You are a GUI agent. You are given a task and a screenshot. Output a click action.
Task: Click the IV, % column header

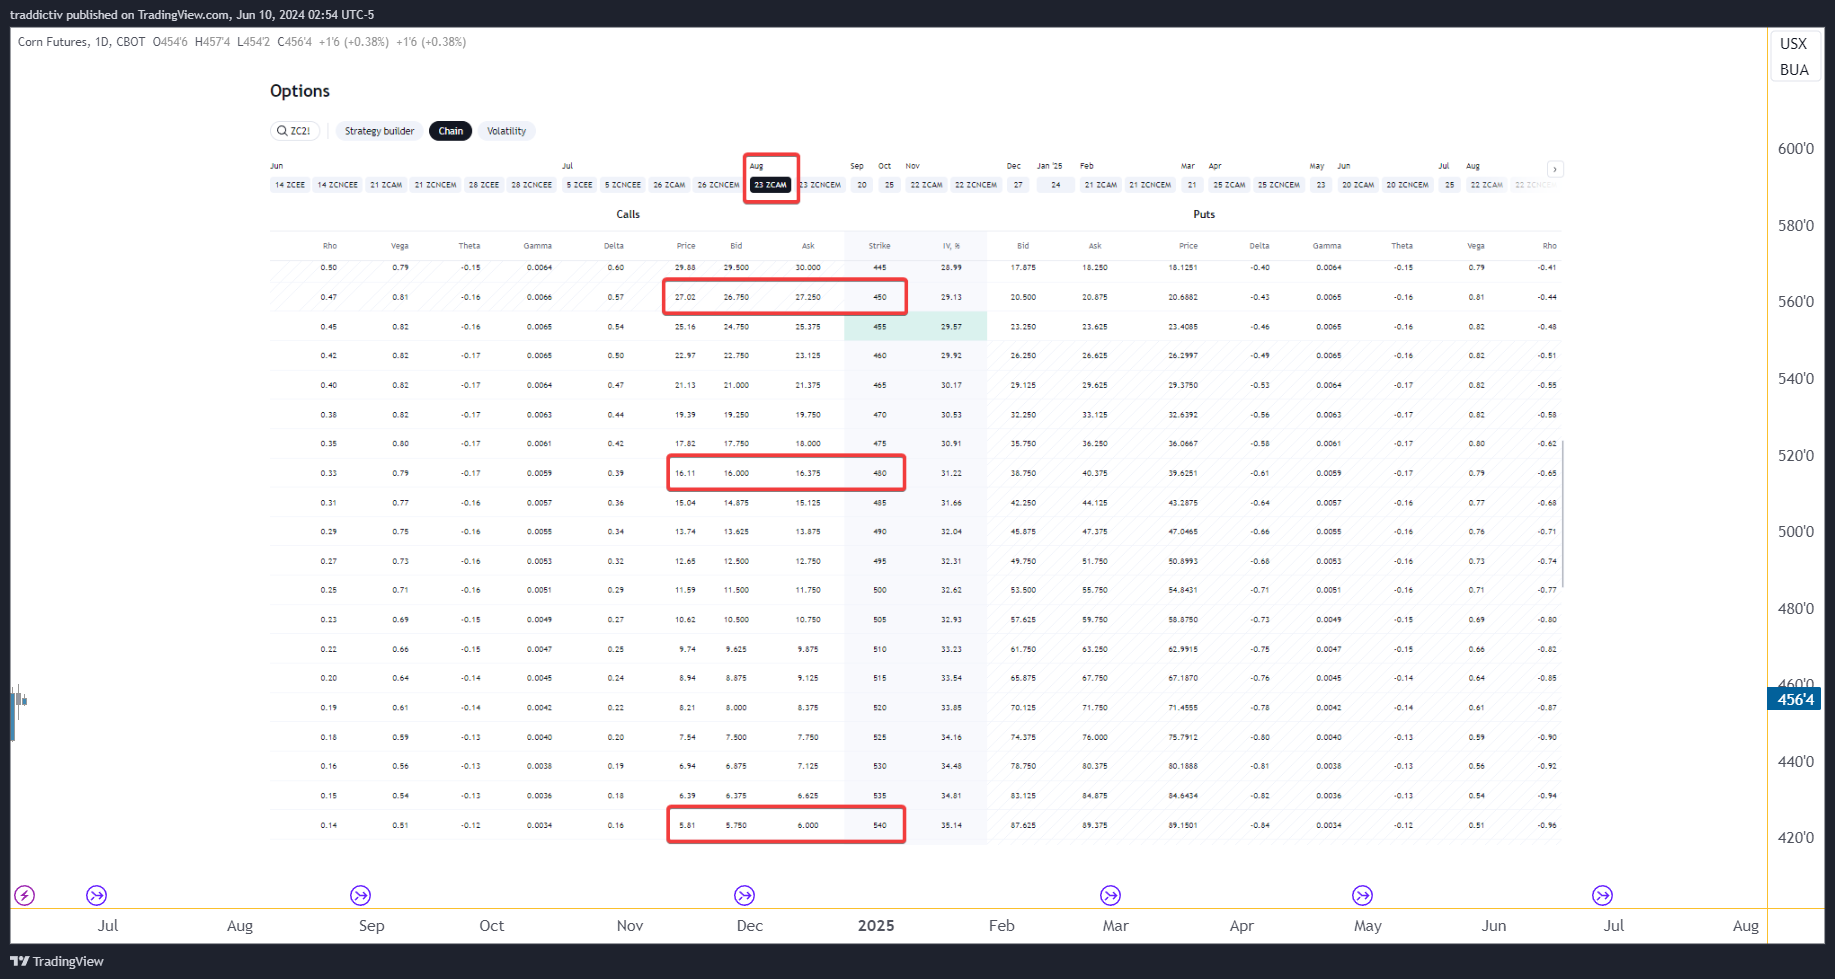tap(951, 246)
